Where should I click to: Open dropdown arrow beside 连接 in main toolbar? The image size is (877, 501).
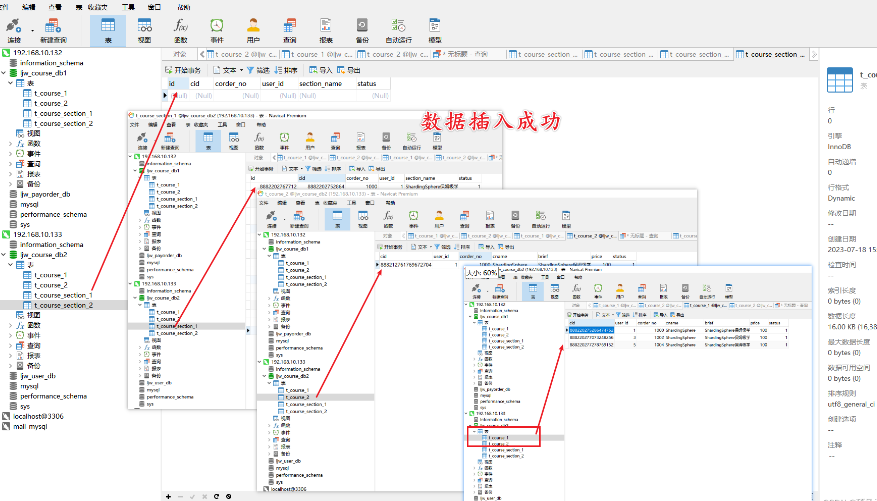[32, 30]
